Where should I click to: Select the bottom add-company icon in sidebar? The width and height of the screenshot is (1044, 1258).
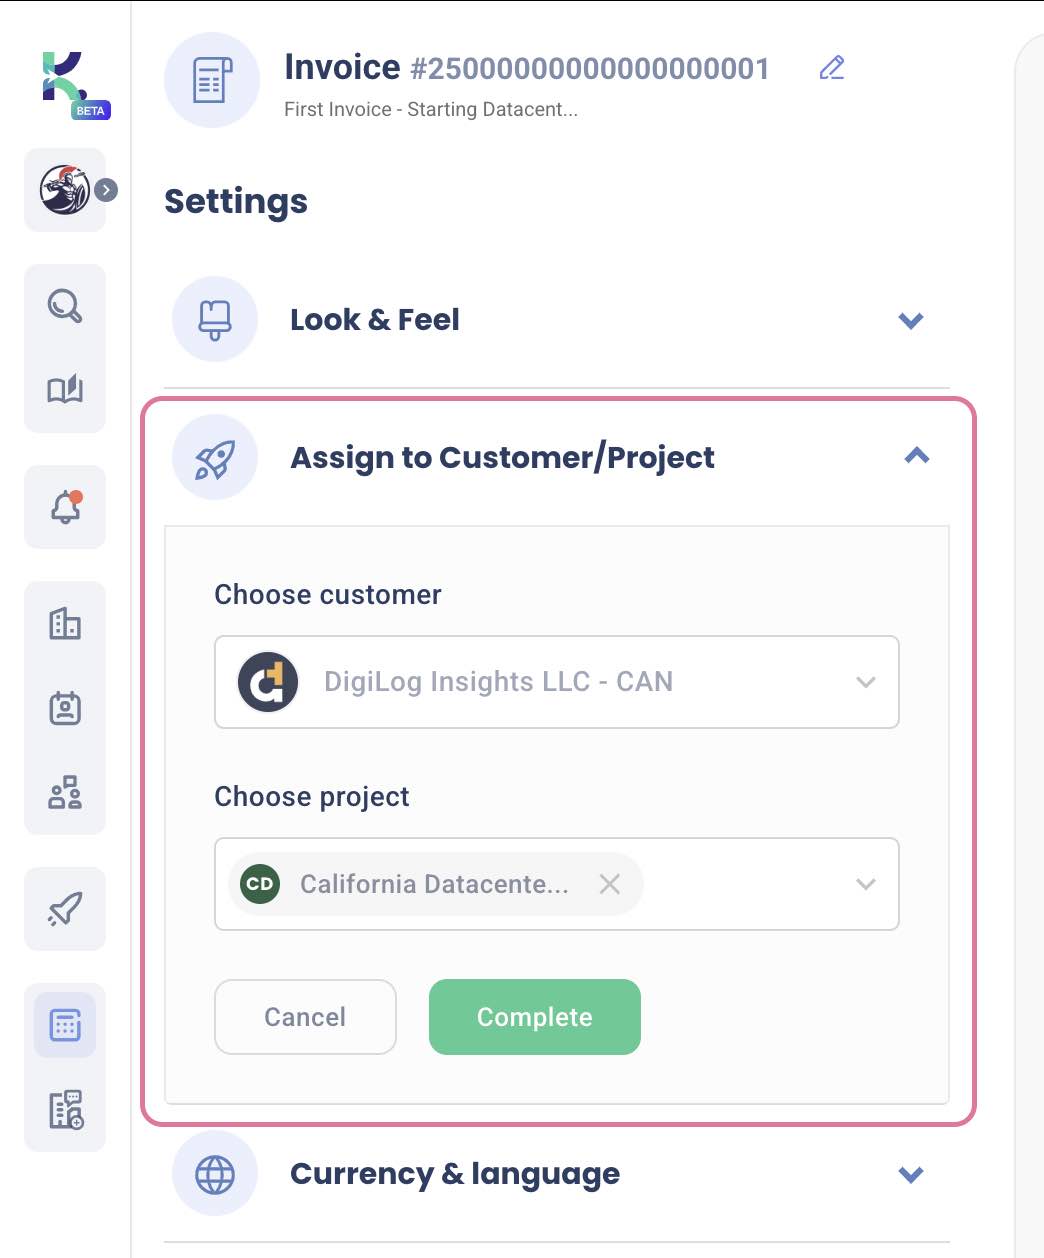point(64,1110)
